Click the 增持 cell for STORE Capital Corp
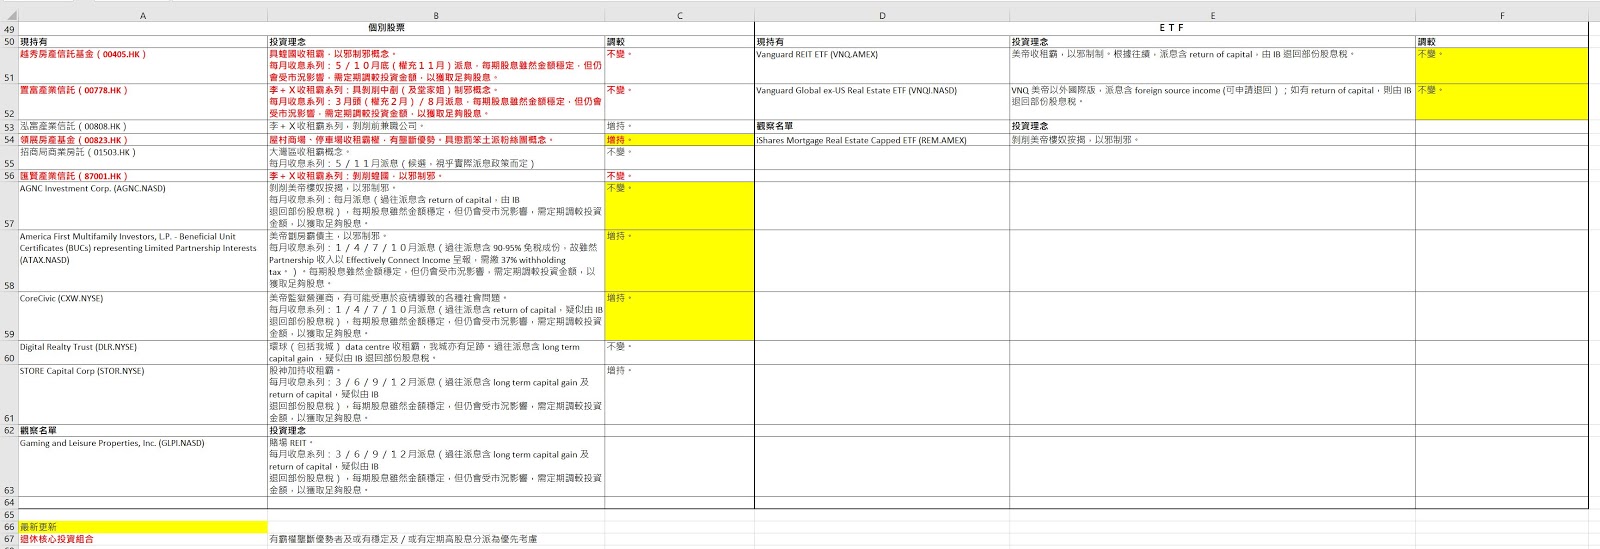 tap(679, 394)
